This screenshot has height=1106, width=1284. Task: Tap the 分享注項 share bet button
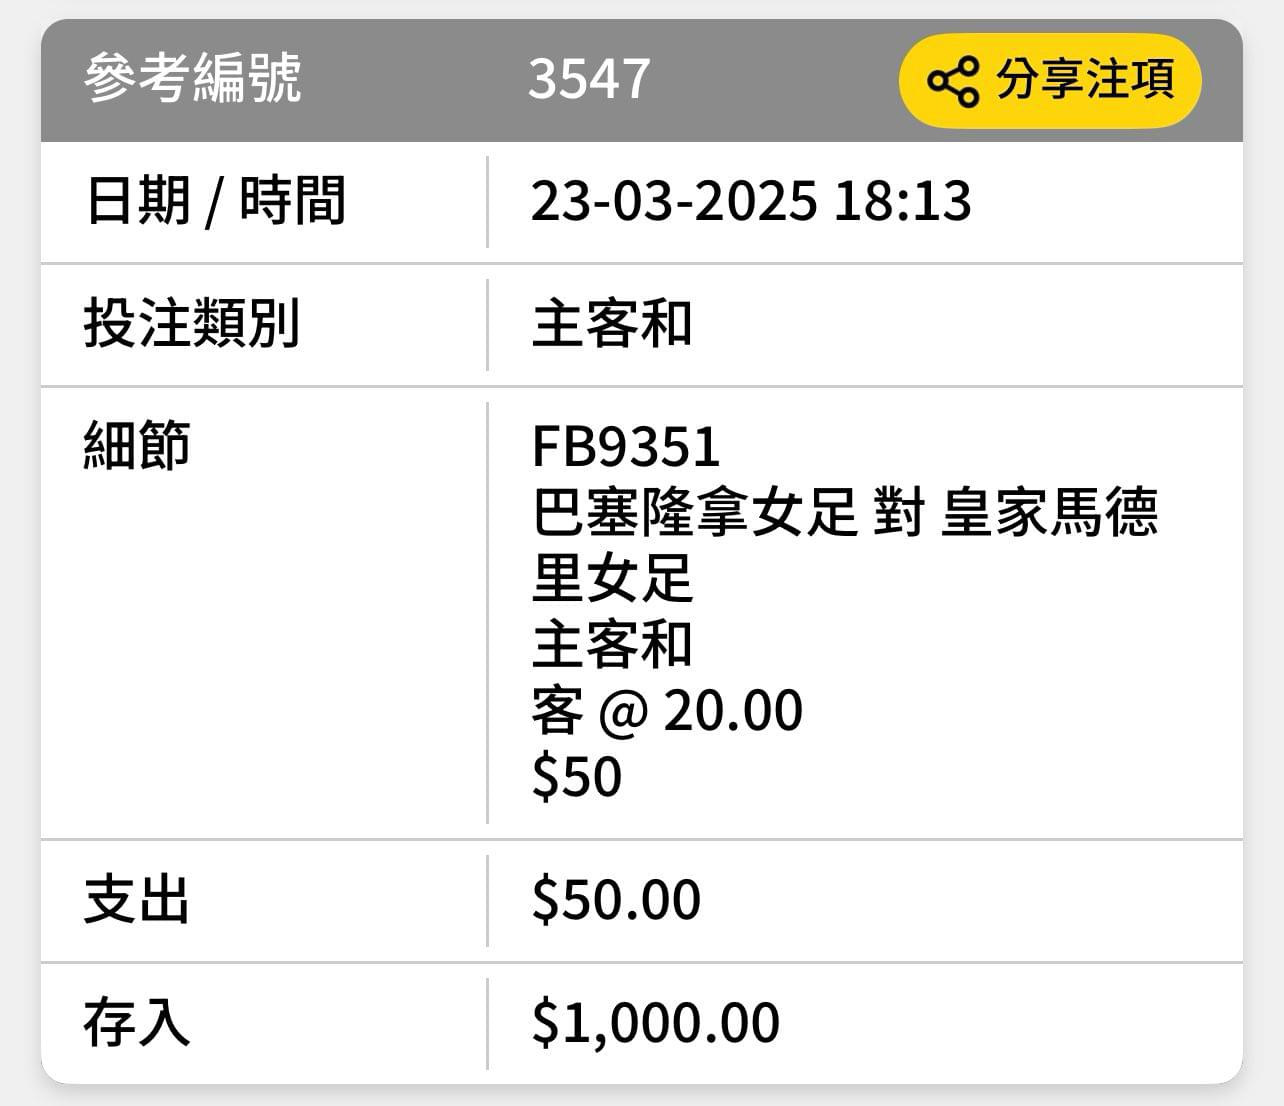(x=1050, y=81)
